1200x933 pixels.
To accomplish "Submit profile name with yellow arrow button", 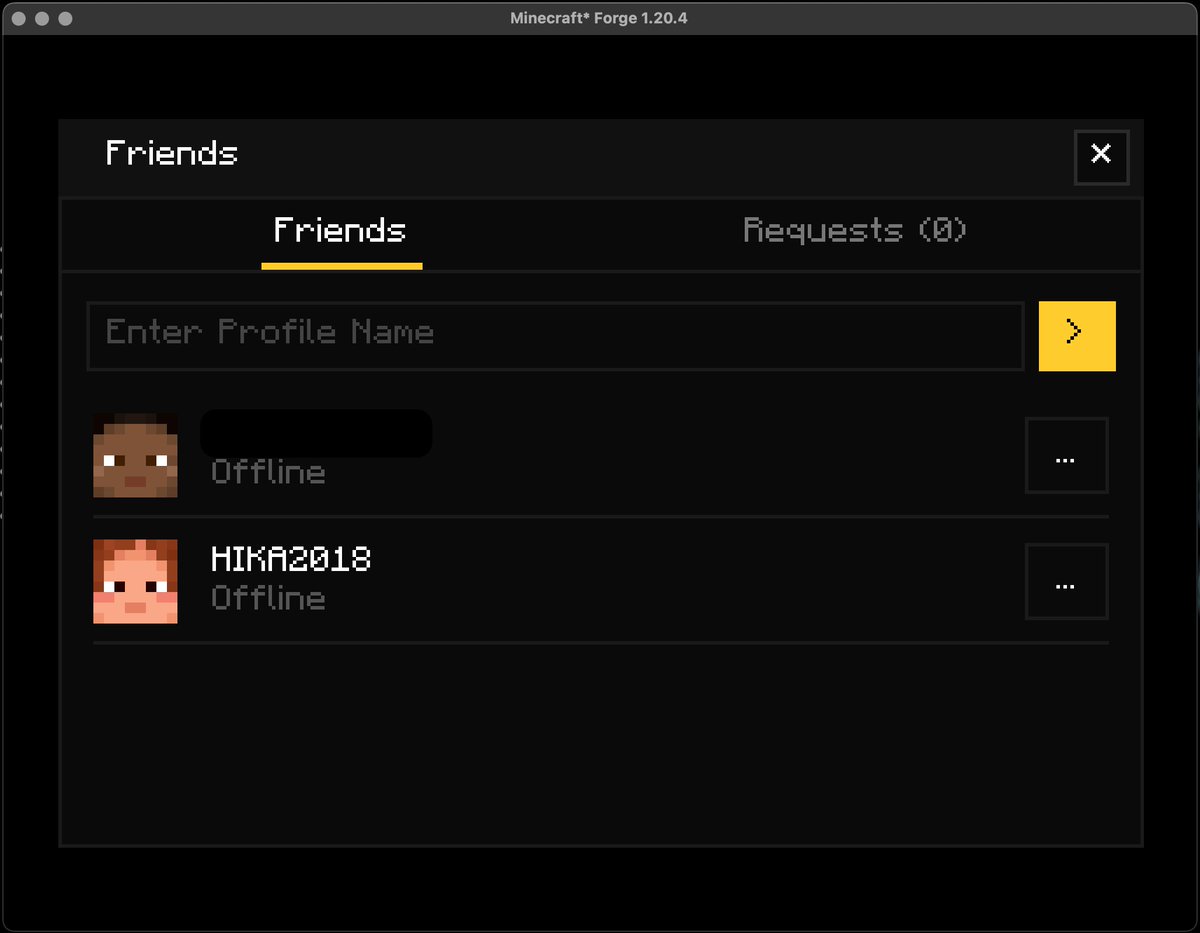I will [1077, 336].
